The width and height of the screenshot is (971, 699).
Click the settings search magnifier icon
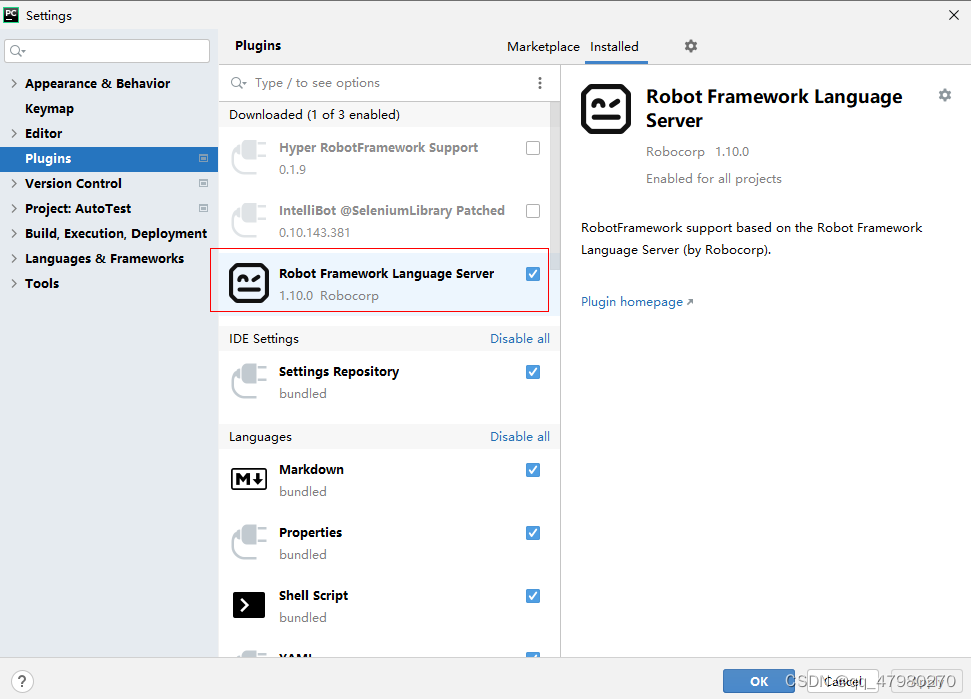click(17, 51)
